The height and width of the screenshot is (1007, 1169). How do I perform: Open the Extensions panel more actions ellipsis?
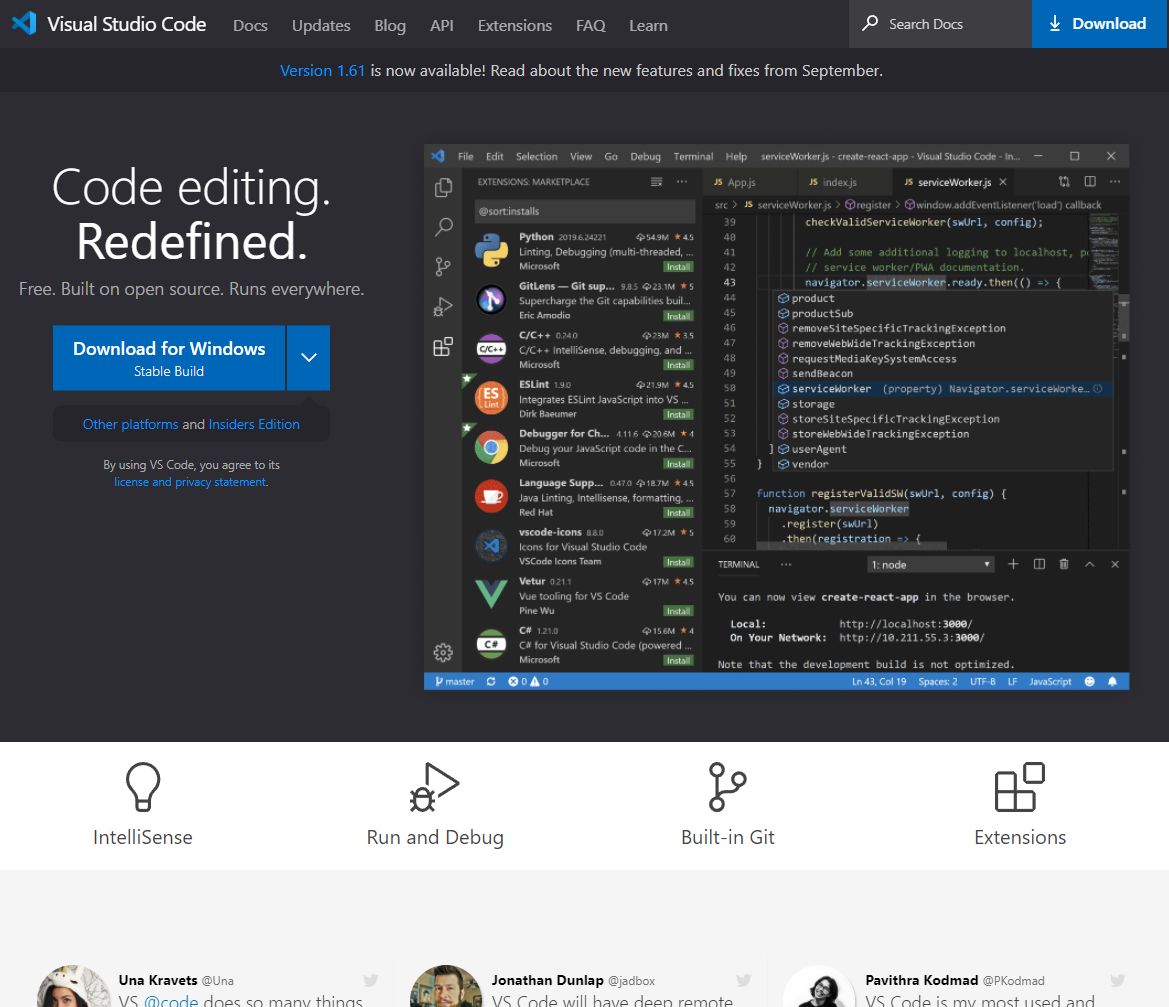[681, 181]
